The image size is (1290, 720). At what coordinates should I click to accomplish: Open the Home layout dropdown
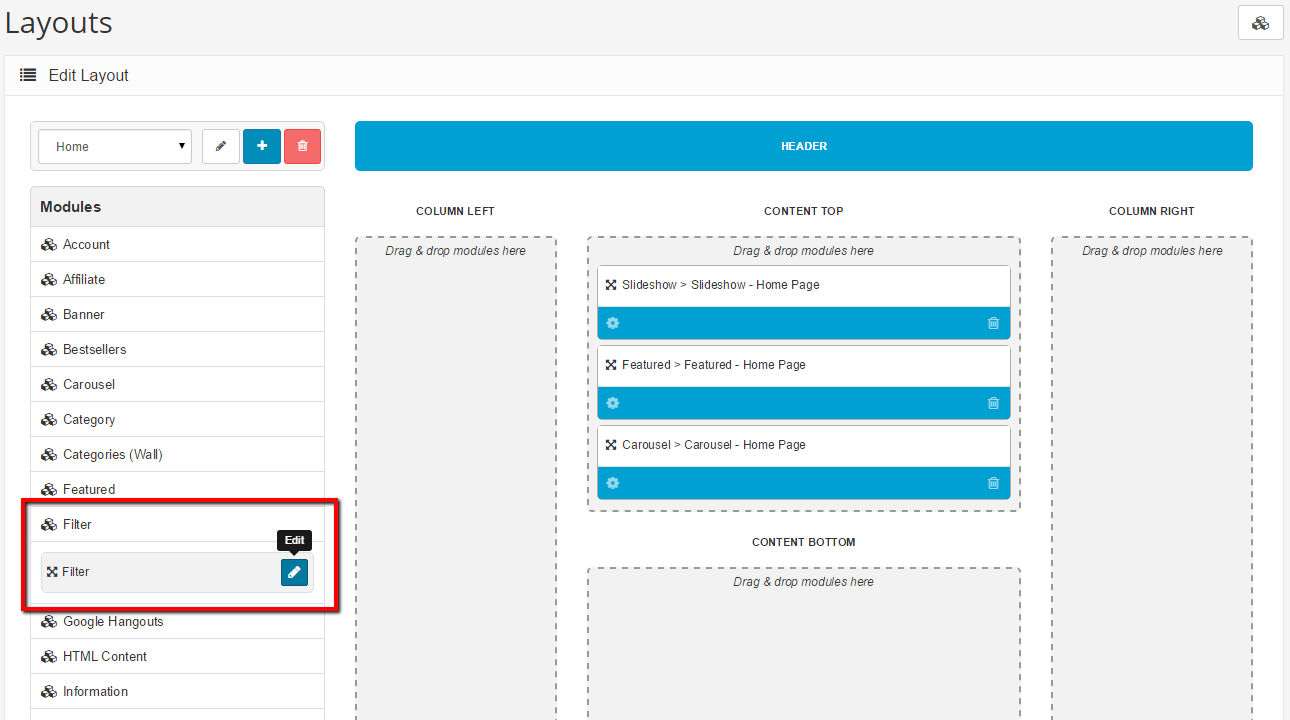[115, 146]
